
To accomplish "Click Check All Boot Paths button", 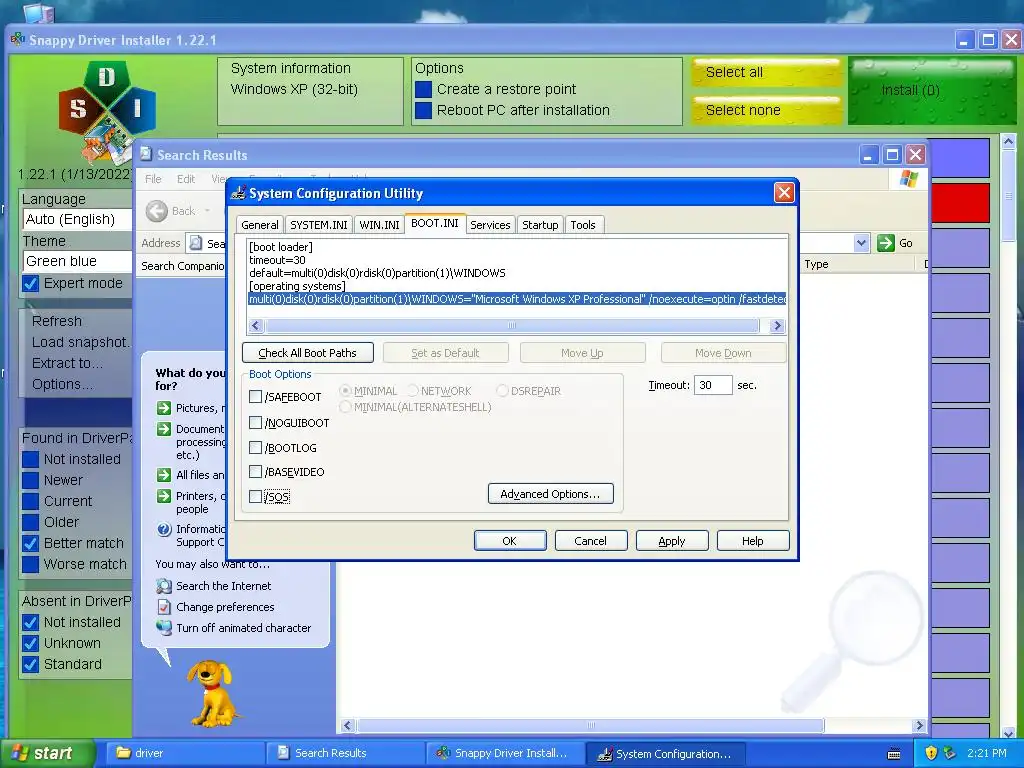I will pos(308,353).
